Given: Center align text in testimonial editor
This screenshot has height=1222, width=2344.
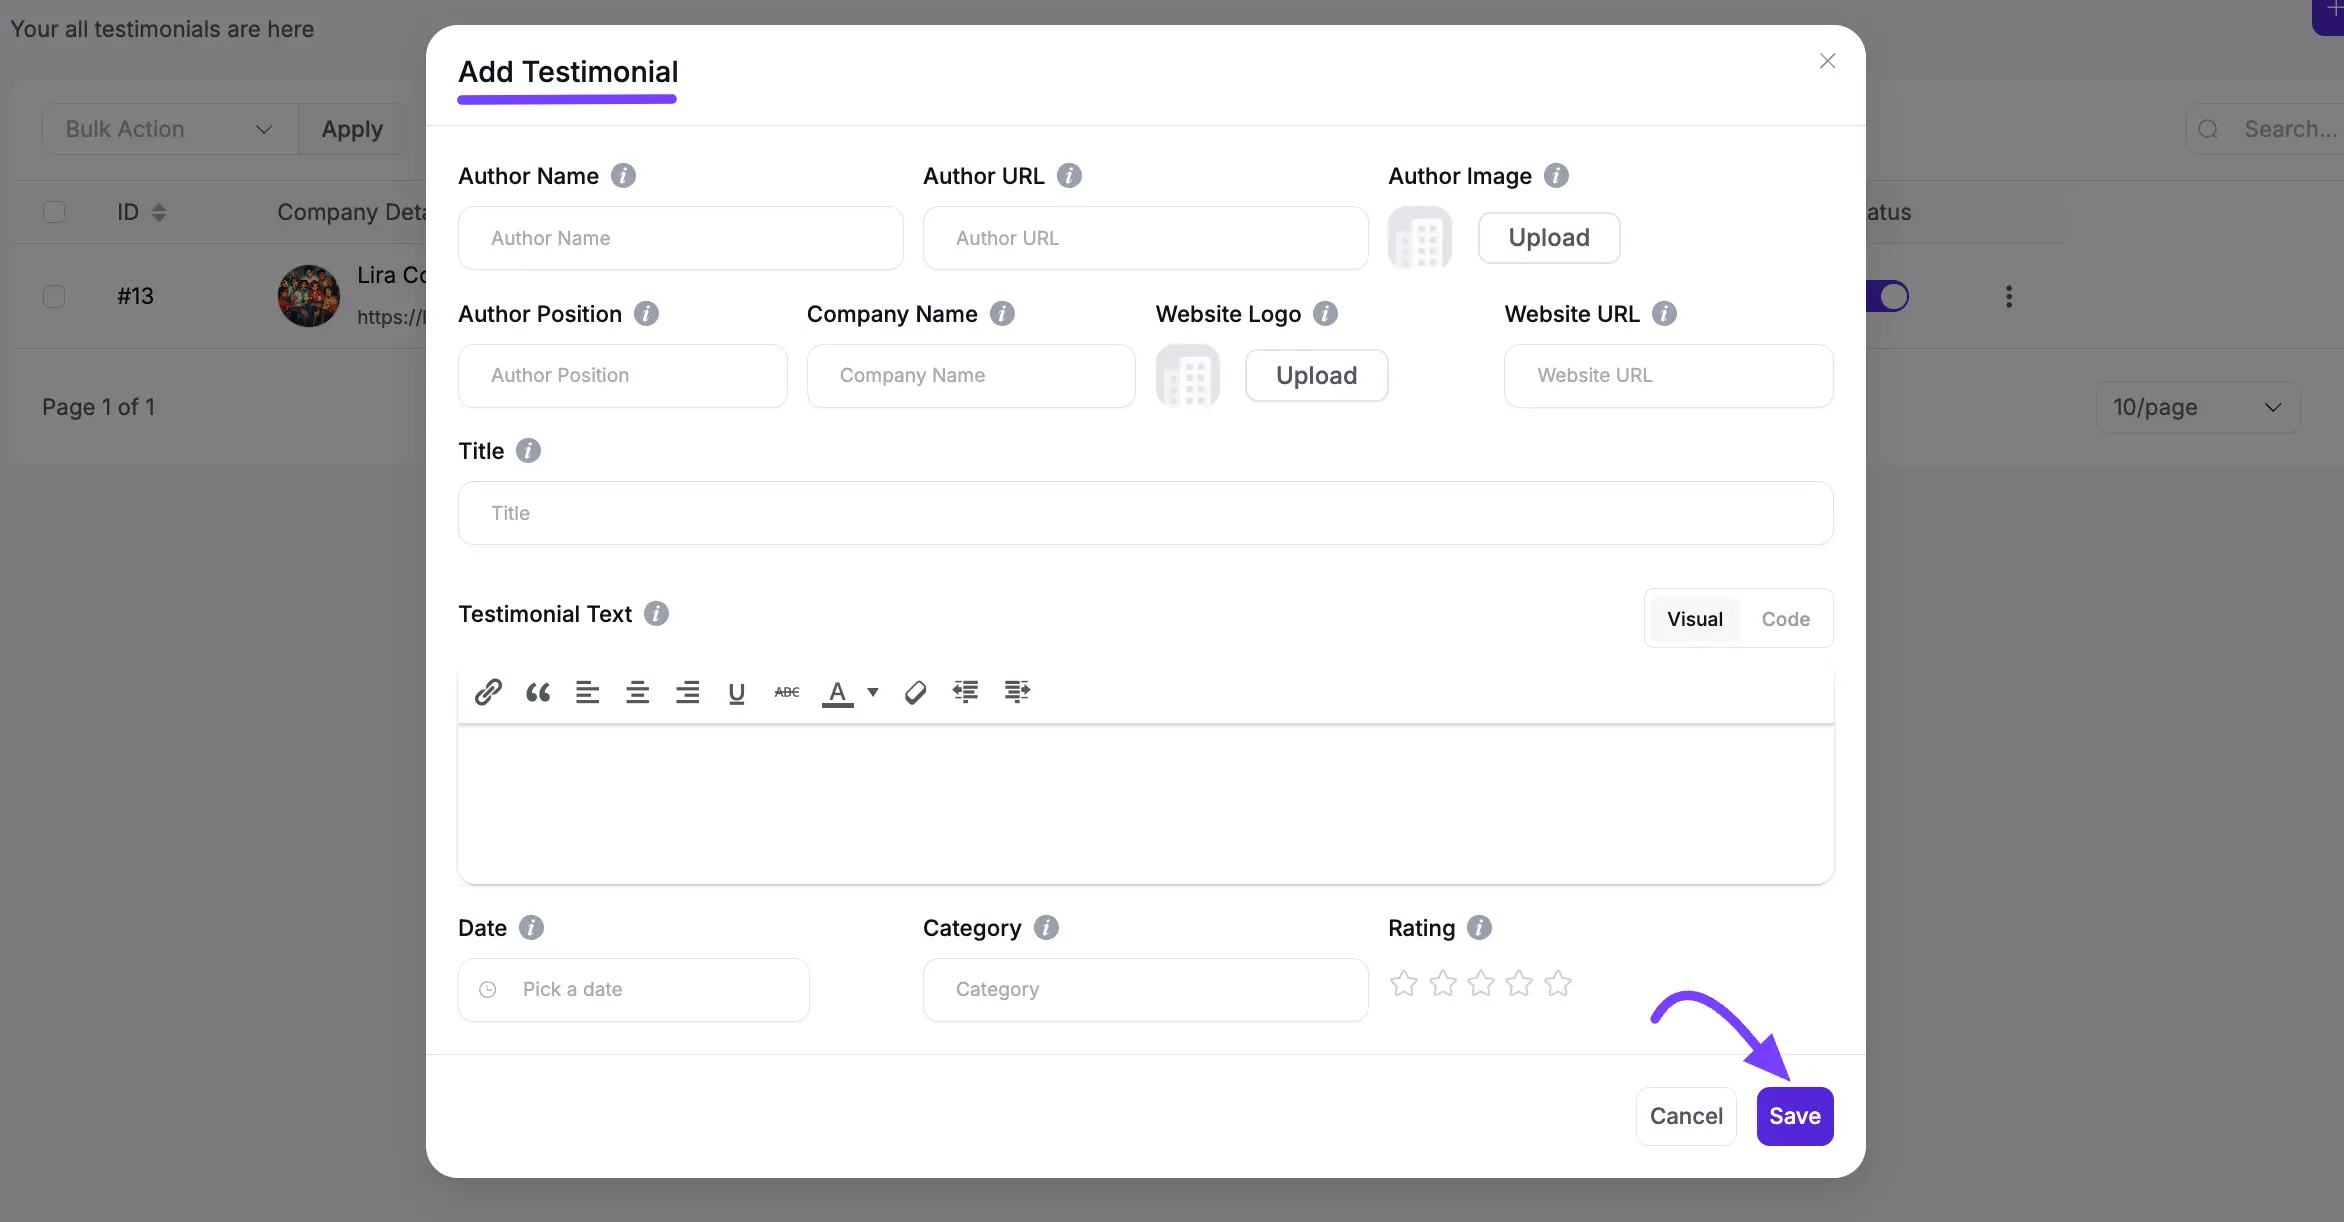Looking at the screenshot, I should [x=637, y=692].
